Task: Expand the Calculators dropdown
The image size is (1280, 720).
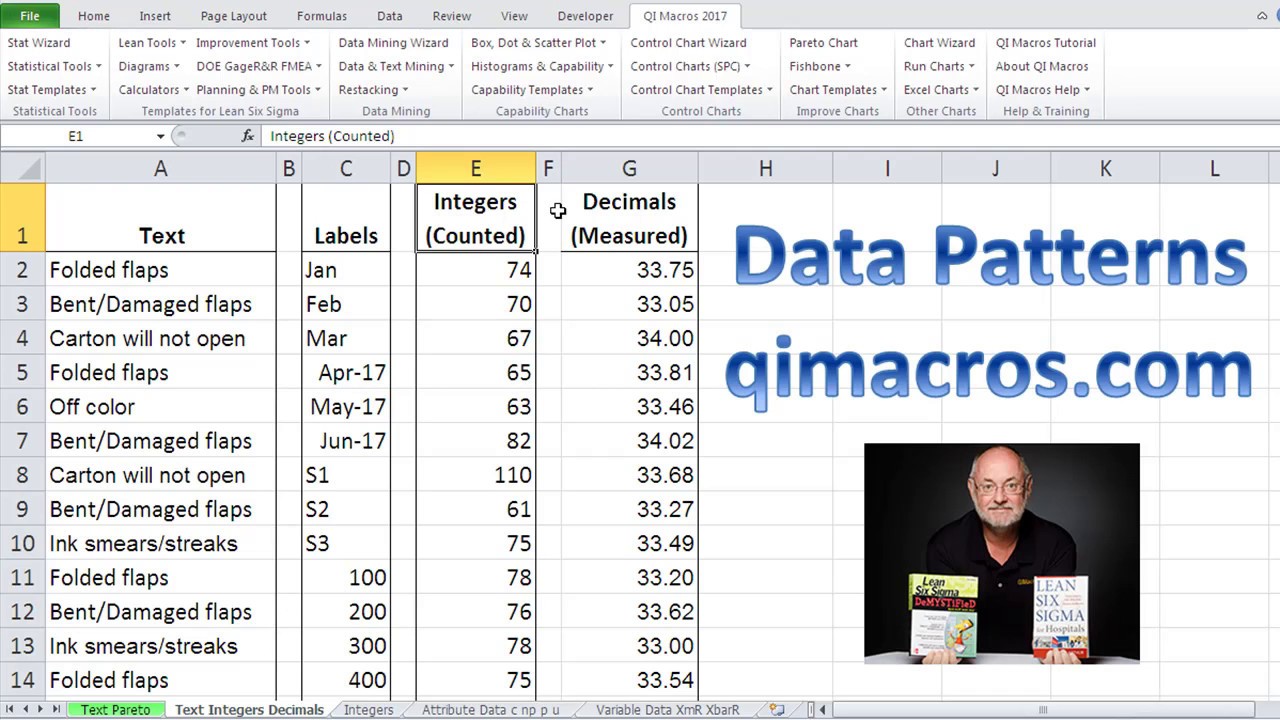Action: 154,90
